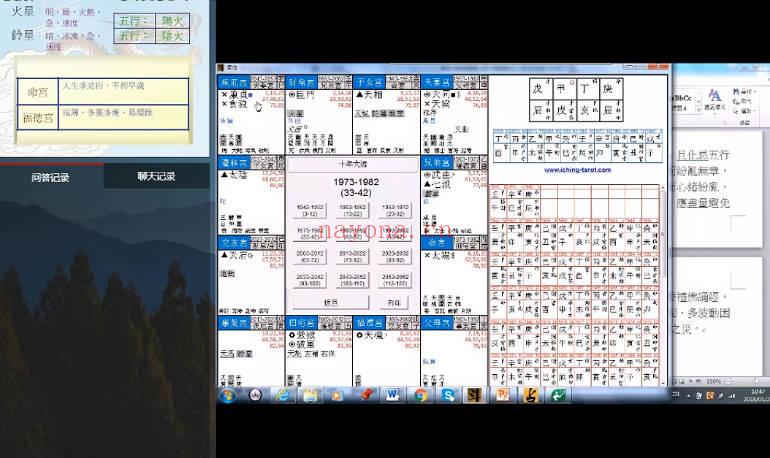Screen dimensions: 770x458
Task: Click the 天相 star in 子女宮
Action: [x=373, y=94]
